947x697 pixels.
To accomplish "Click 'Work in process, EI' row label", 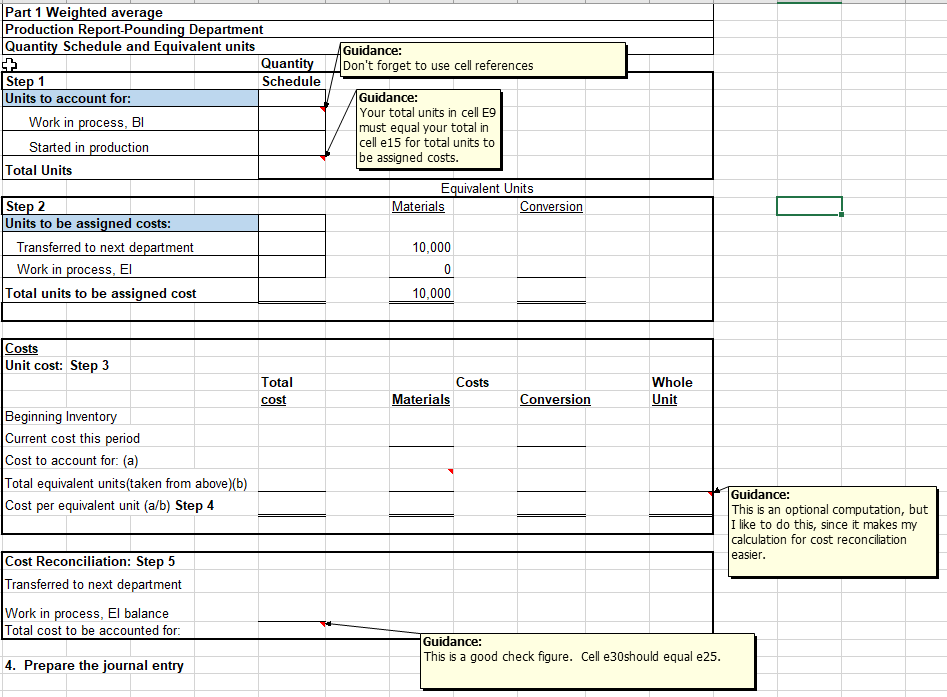I will [x=130, y=269].
